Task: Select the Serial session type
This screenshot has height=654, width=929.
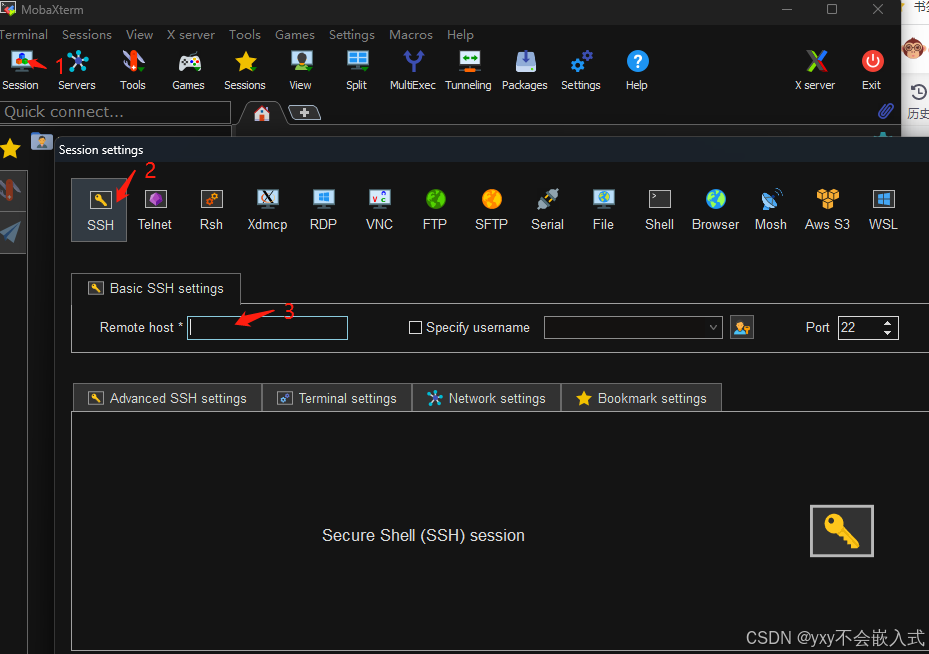Action: click(x=547, y=210)
